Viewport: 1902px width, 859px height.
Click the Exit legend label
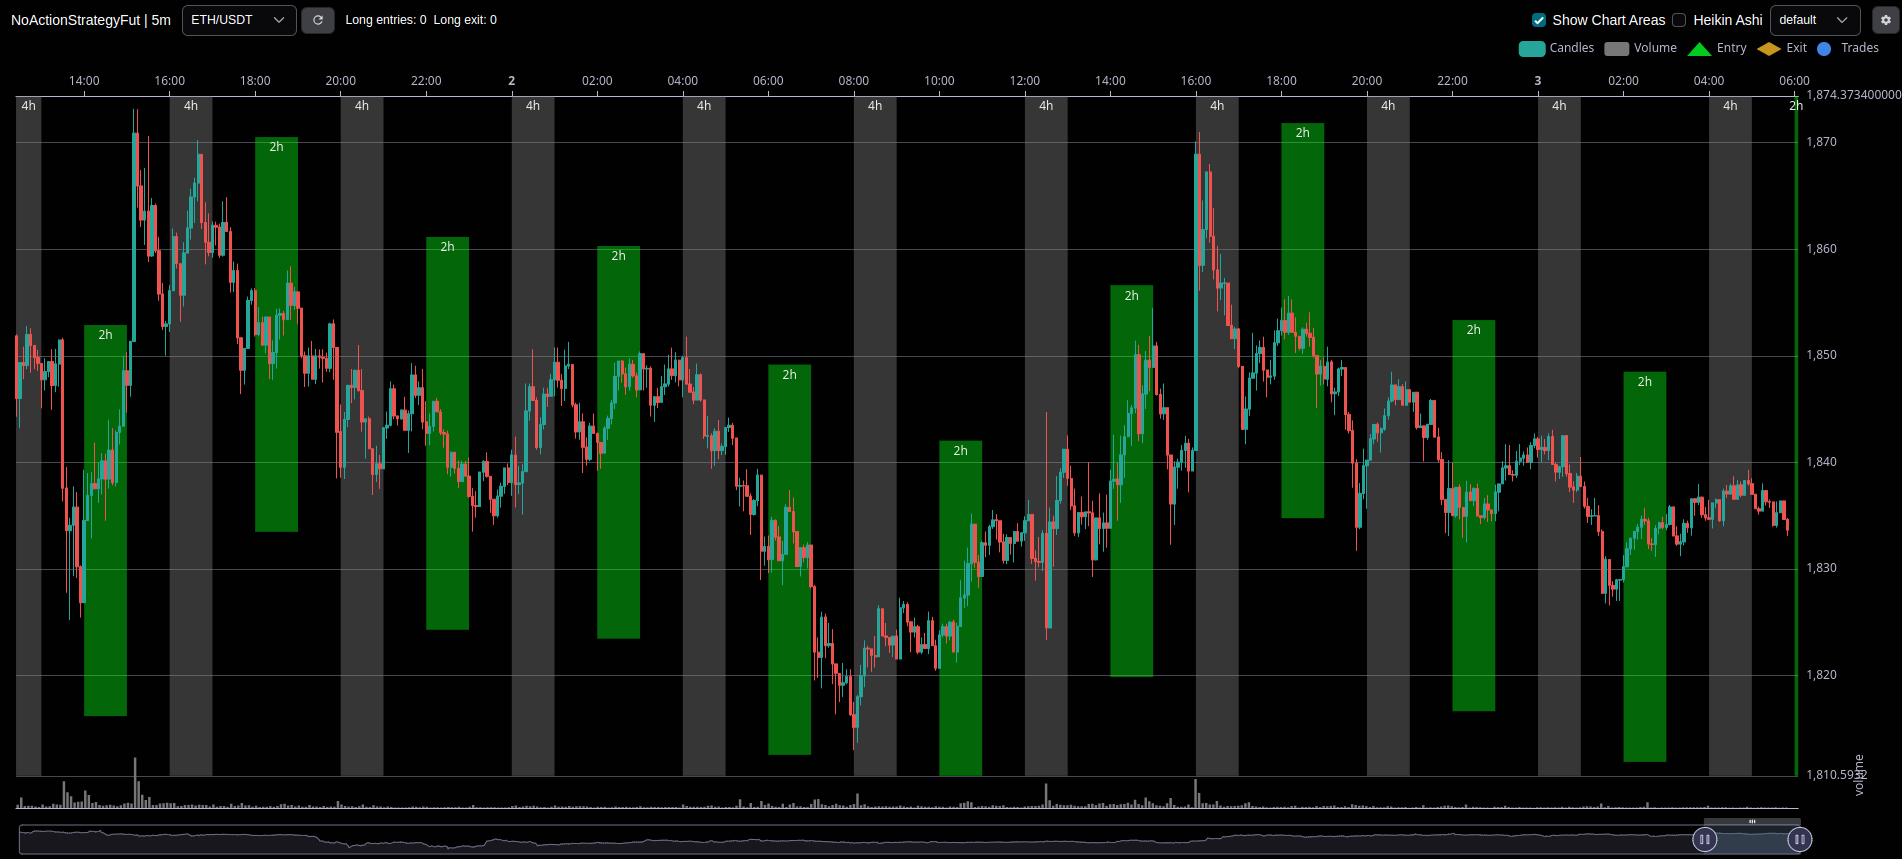pyautogui.click(x=1796, y=48)
